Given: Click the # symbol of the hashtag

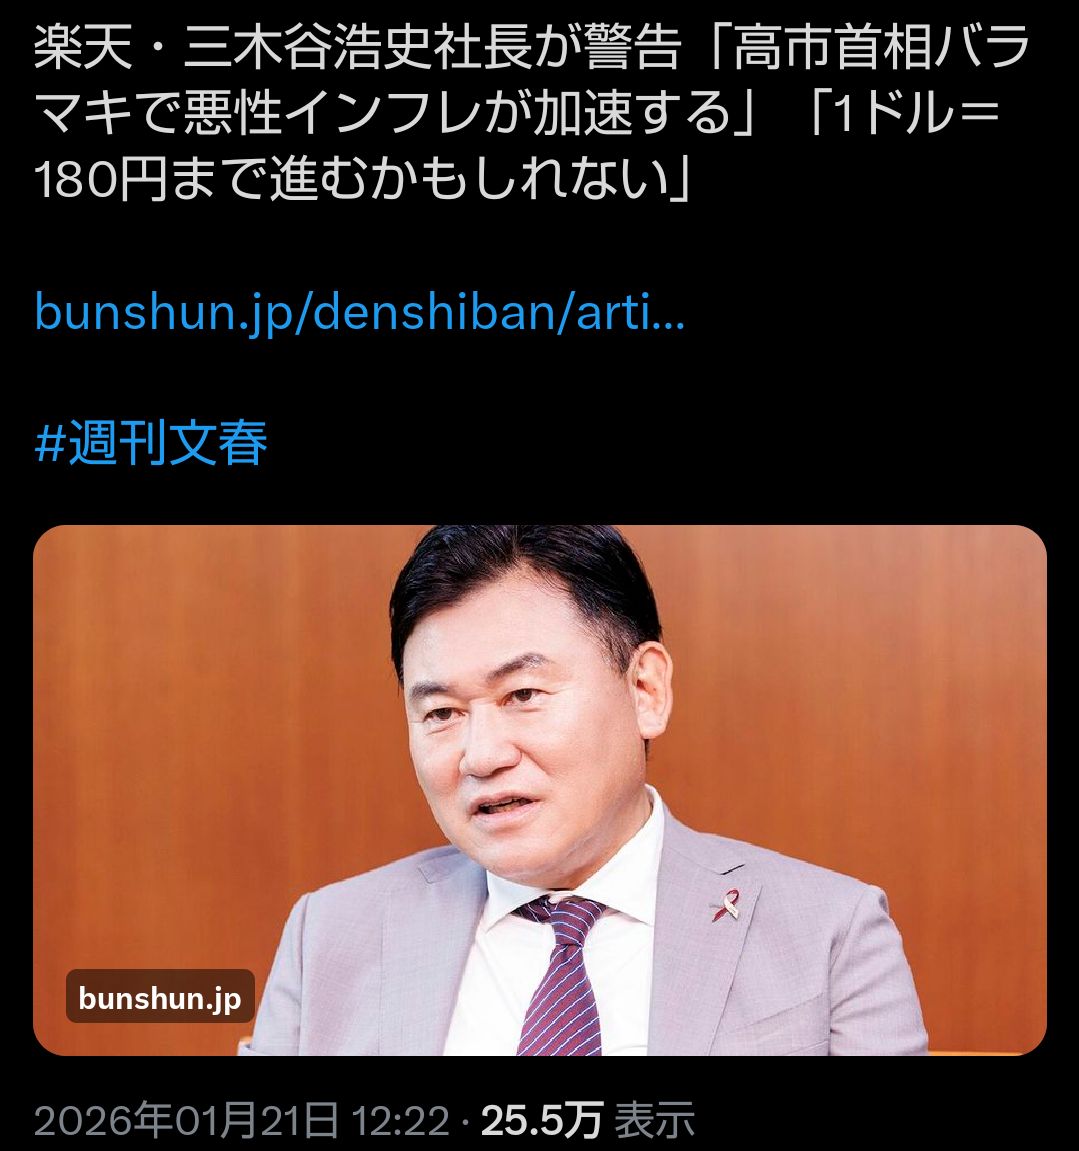Looking at the screenshot, I should click(x=50, y=444).
